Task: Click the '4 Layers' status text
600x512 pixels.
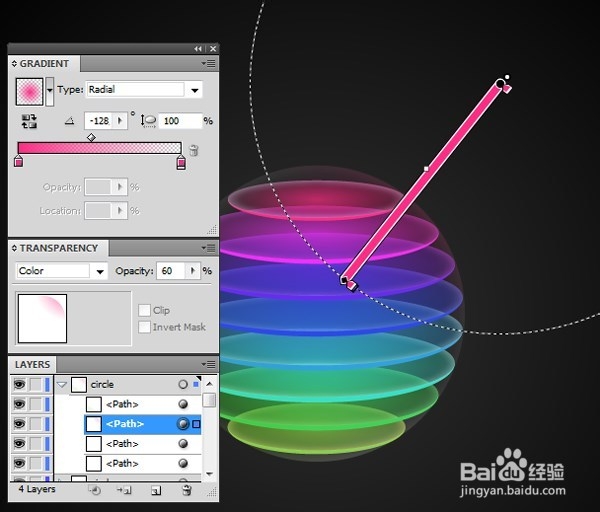Action: pos(37,489)
